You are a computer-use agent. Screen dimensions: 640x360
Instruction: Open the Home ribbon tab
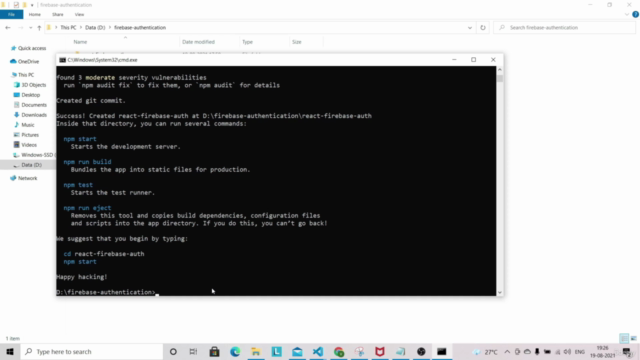point(35,14)
